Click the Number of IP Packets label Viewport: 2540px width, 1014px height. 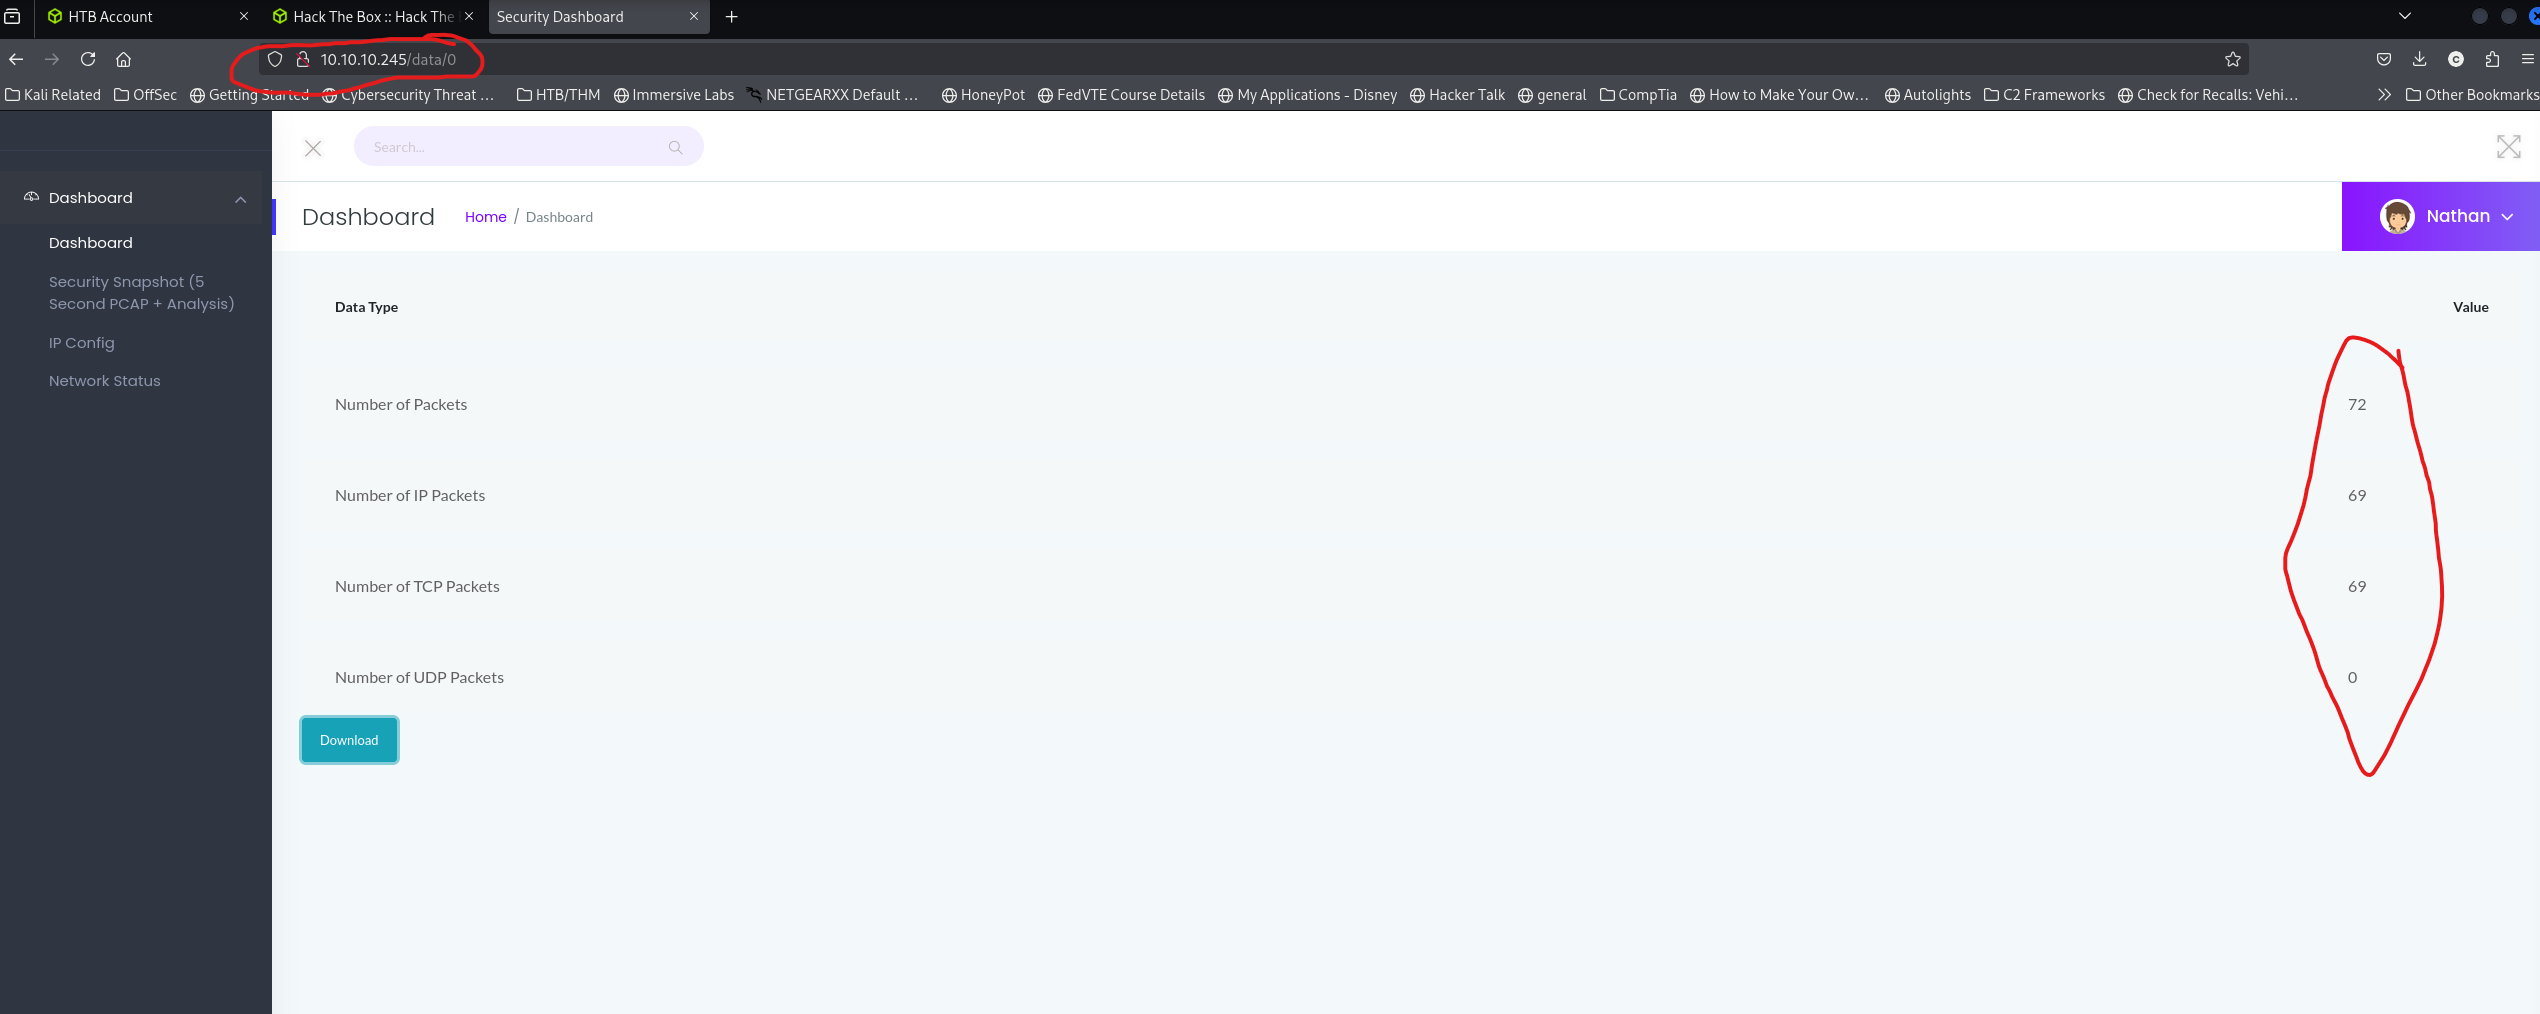[410, 495]
